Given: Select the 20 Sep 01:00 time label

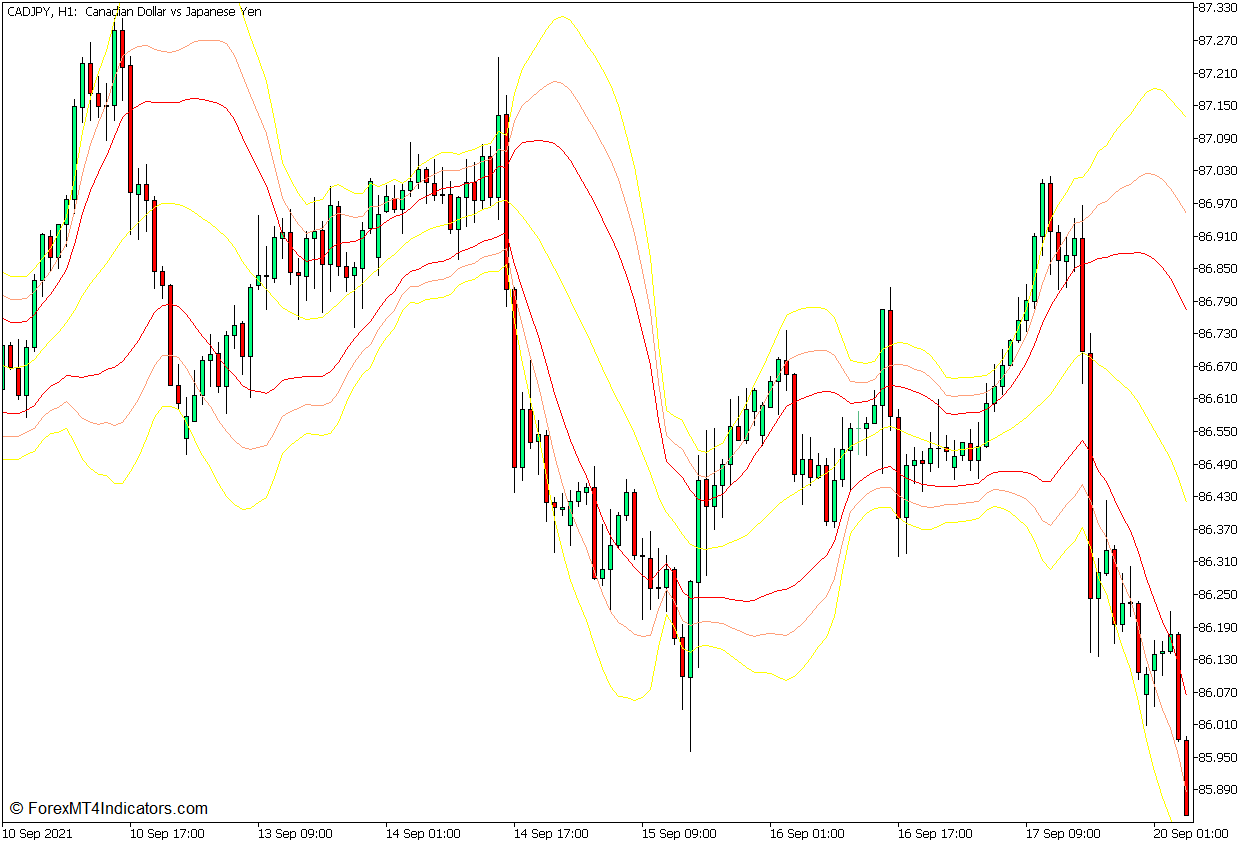Looking at the screenshot, I should point(1190,833).
